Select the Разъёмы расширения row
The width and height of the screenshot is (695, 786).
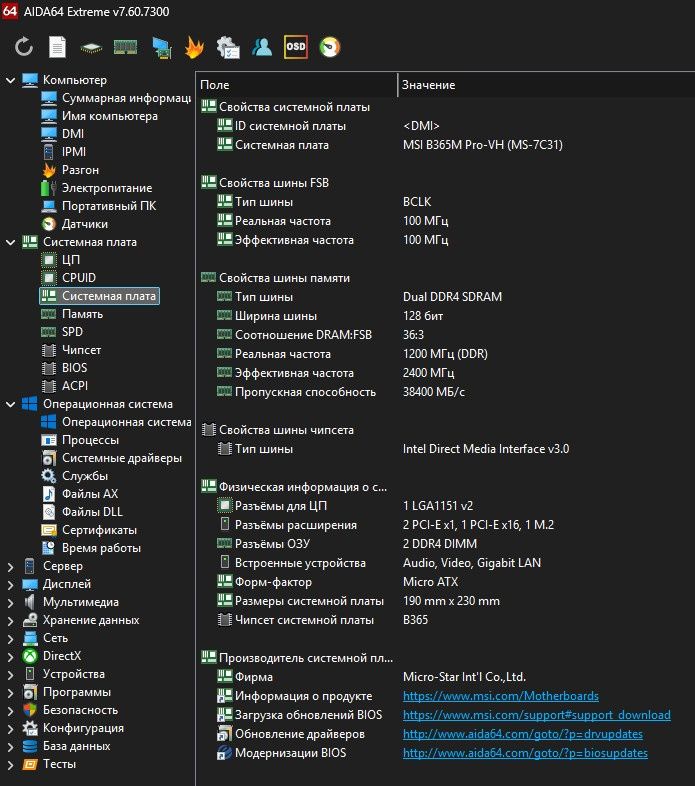click(x=445, y=525)
